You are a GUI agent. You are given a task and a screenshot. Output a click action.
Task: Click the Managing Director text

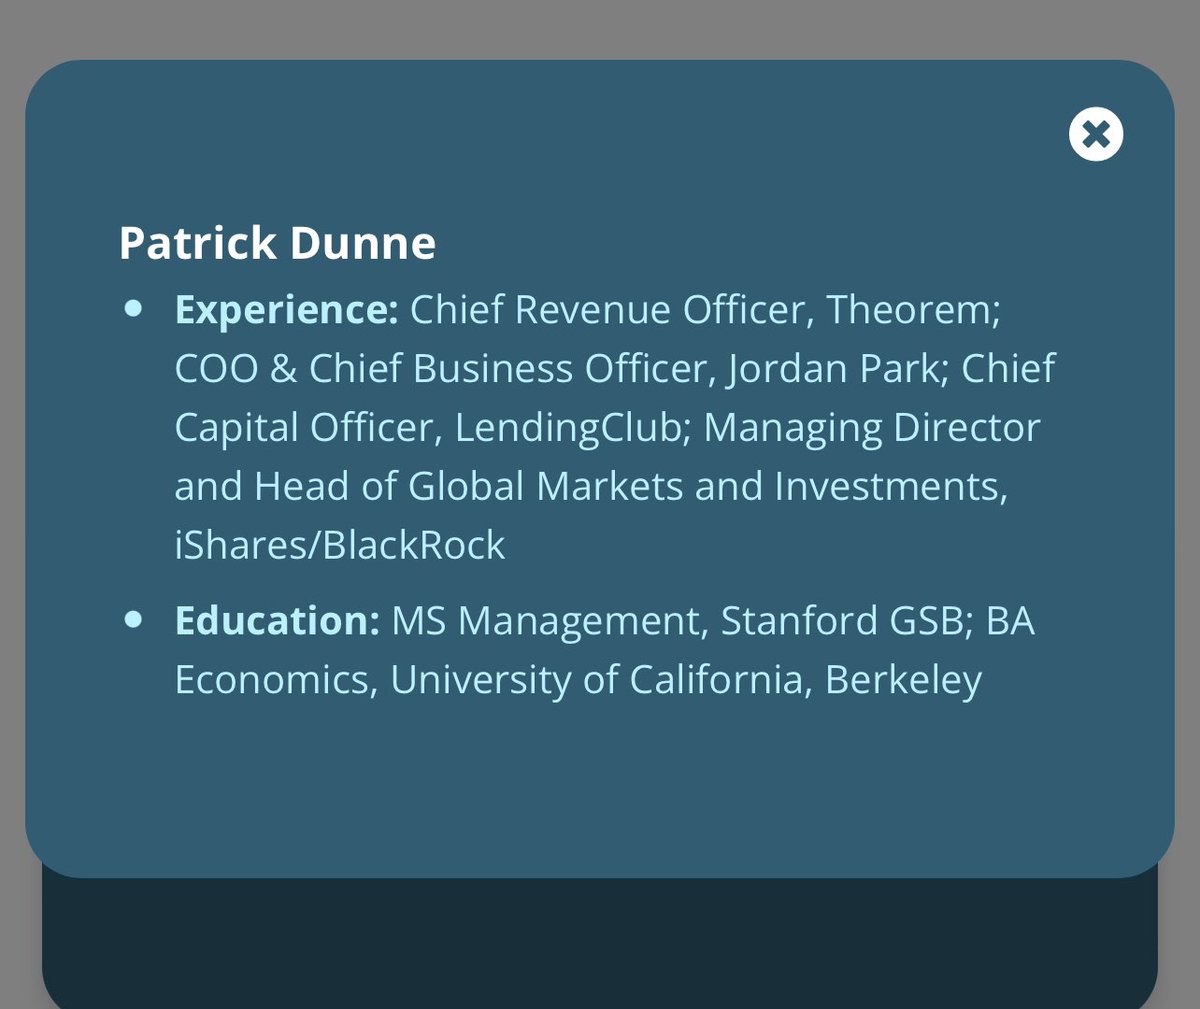click(x=872, y=428)
